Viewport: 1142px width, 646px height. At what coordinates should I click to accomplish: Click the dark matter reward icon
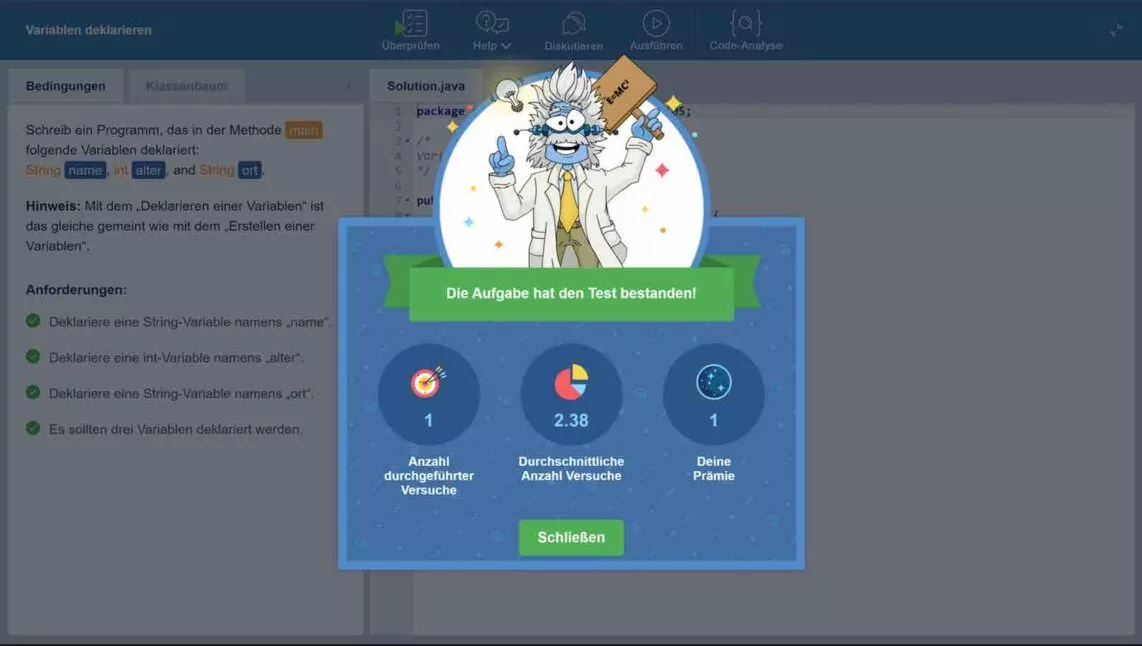click(714, 382)
